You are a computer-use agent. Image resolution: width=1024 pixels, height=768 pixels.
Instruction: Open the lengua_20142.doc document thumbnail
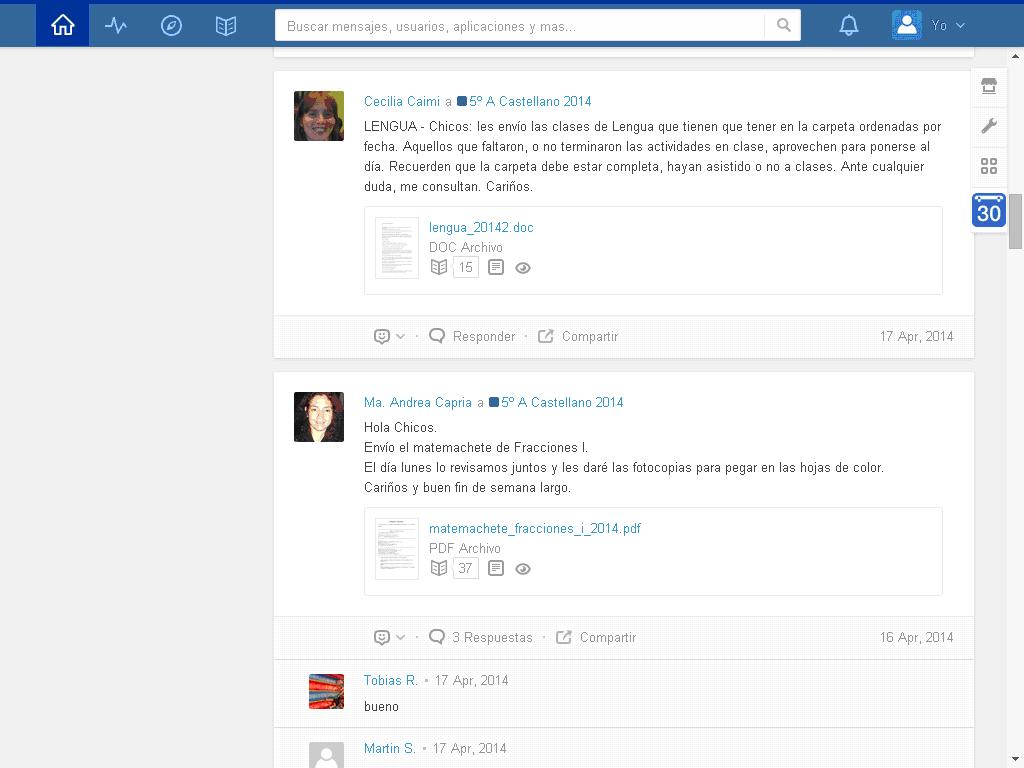pyautogui.click(x=396, y=248)
